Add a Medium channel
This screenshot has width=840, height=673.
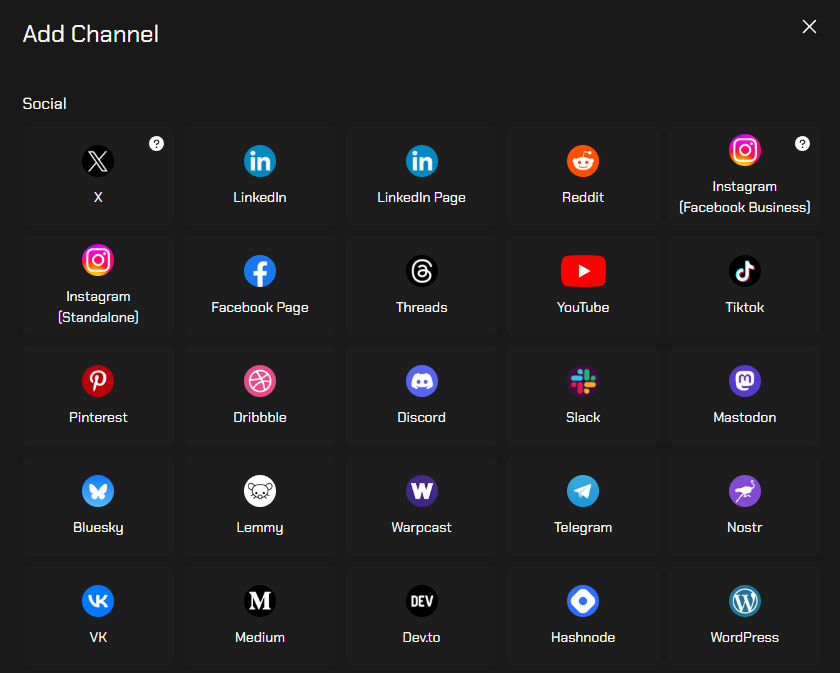(x=260, y=616)
